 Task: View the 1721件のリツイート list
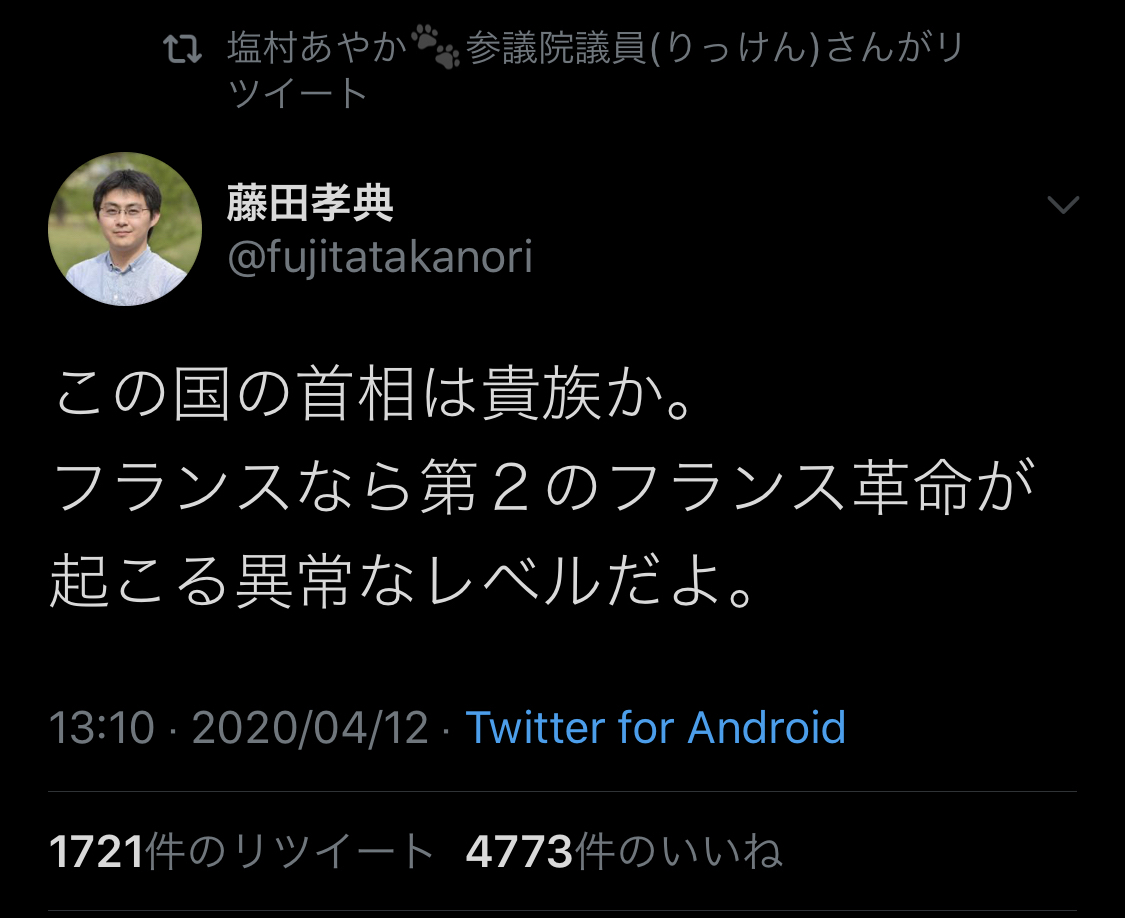click(241, 851)
